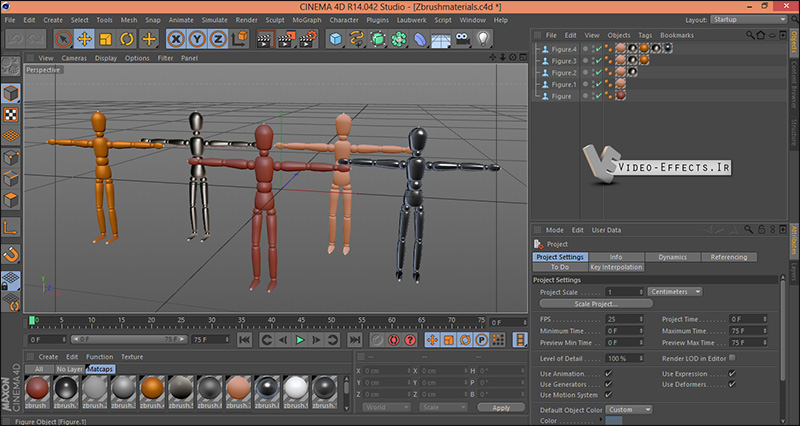Open the deformer objects icon
The image size is (800, 426).
420,39
